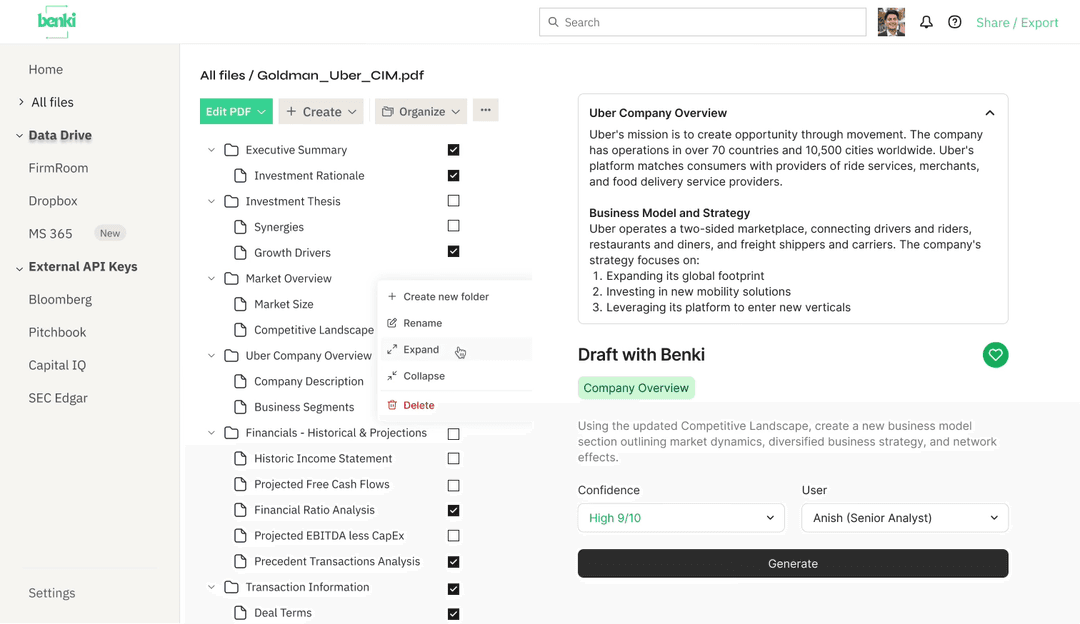The image size is (1080, 624).
Task: Click the Share / Export link
Action: [1016, 22]
